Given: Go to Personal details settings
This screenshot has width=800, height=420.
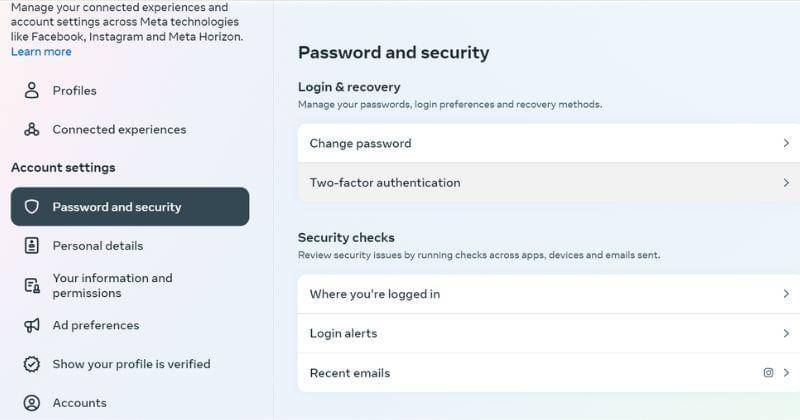Looking at the screenshot, I should (x=98, y=246).
